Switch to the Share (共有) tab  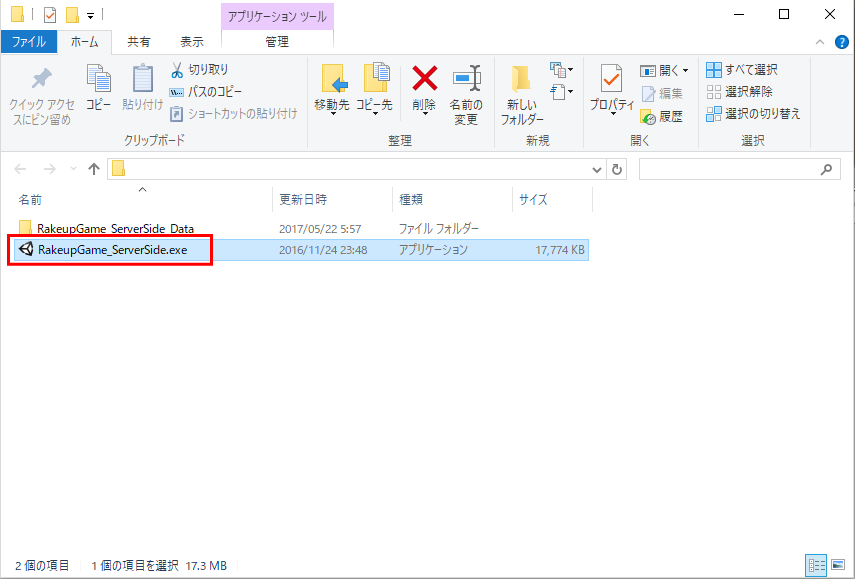pyautogui.click(x=139, y=41)
